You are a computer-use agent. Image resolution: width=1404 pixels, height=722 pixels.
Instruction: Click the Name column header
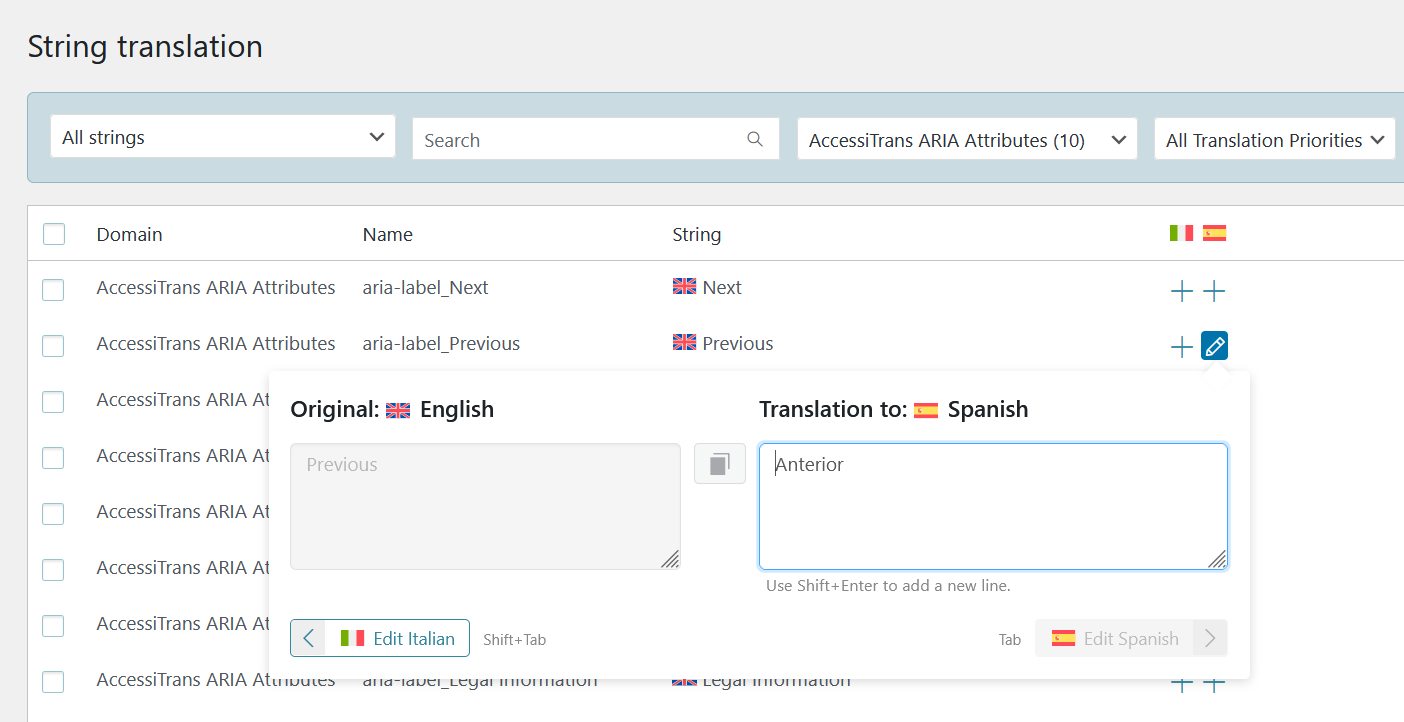[x=388, y=234]
